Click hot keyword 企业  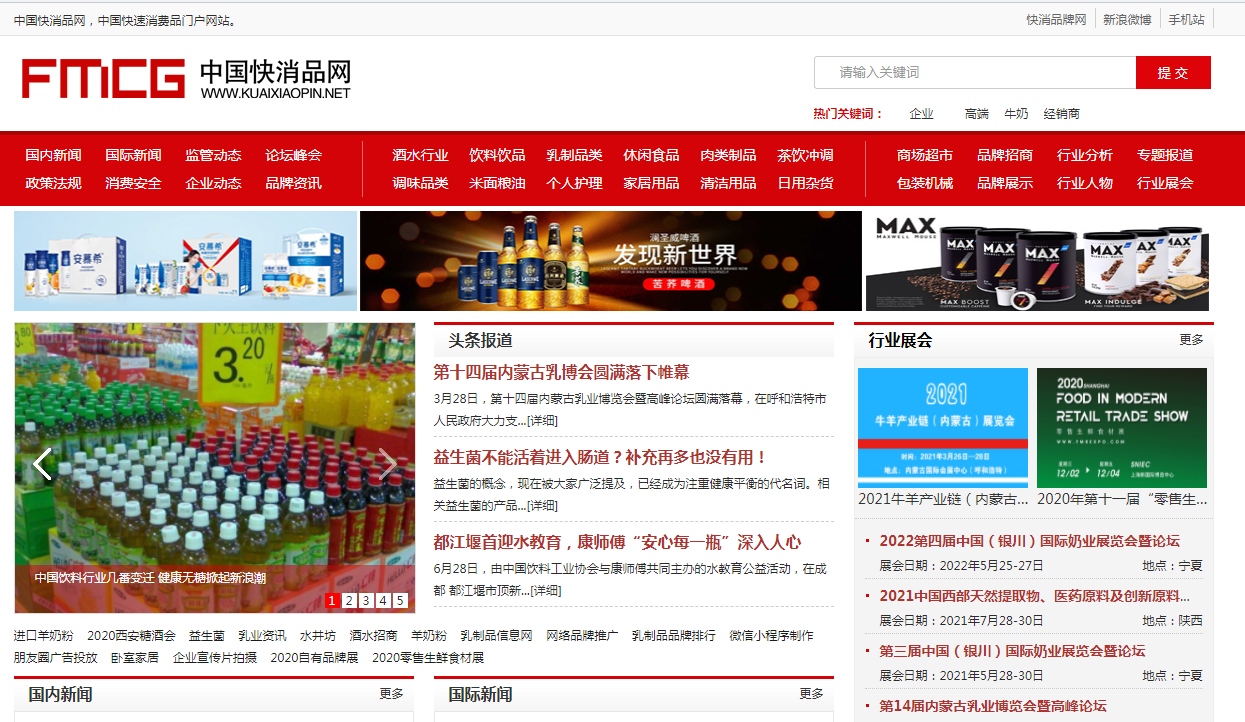[x=921, y=114]
